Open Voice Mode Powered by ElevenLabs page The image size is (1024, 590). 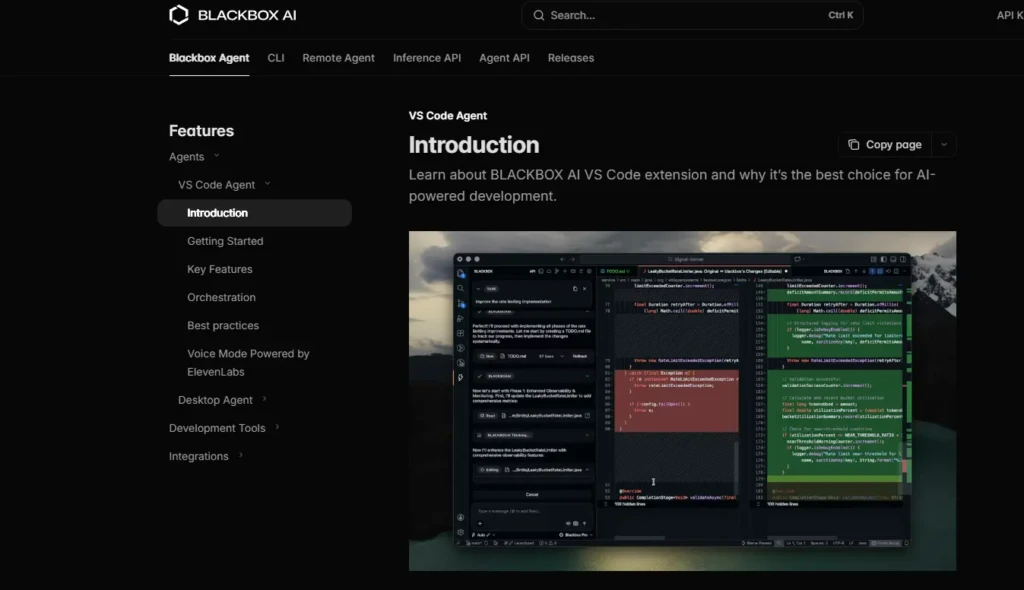[x=248, y=363]
